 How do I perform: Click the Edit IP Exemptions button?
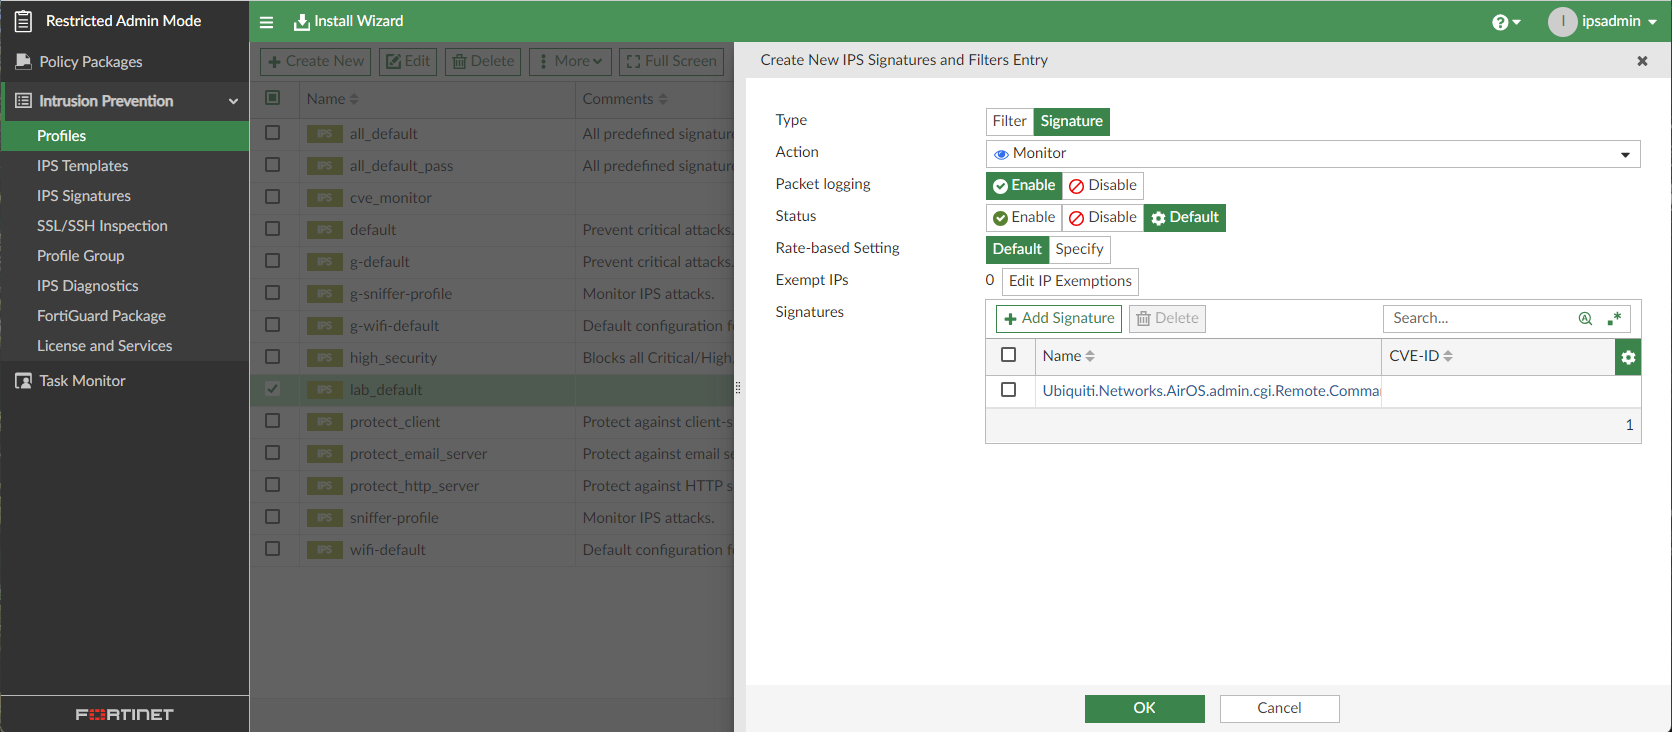[x=1070, y=281]
